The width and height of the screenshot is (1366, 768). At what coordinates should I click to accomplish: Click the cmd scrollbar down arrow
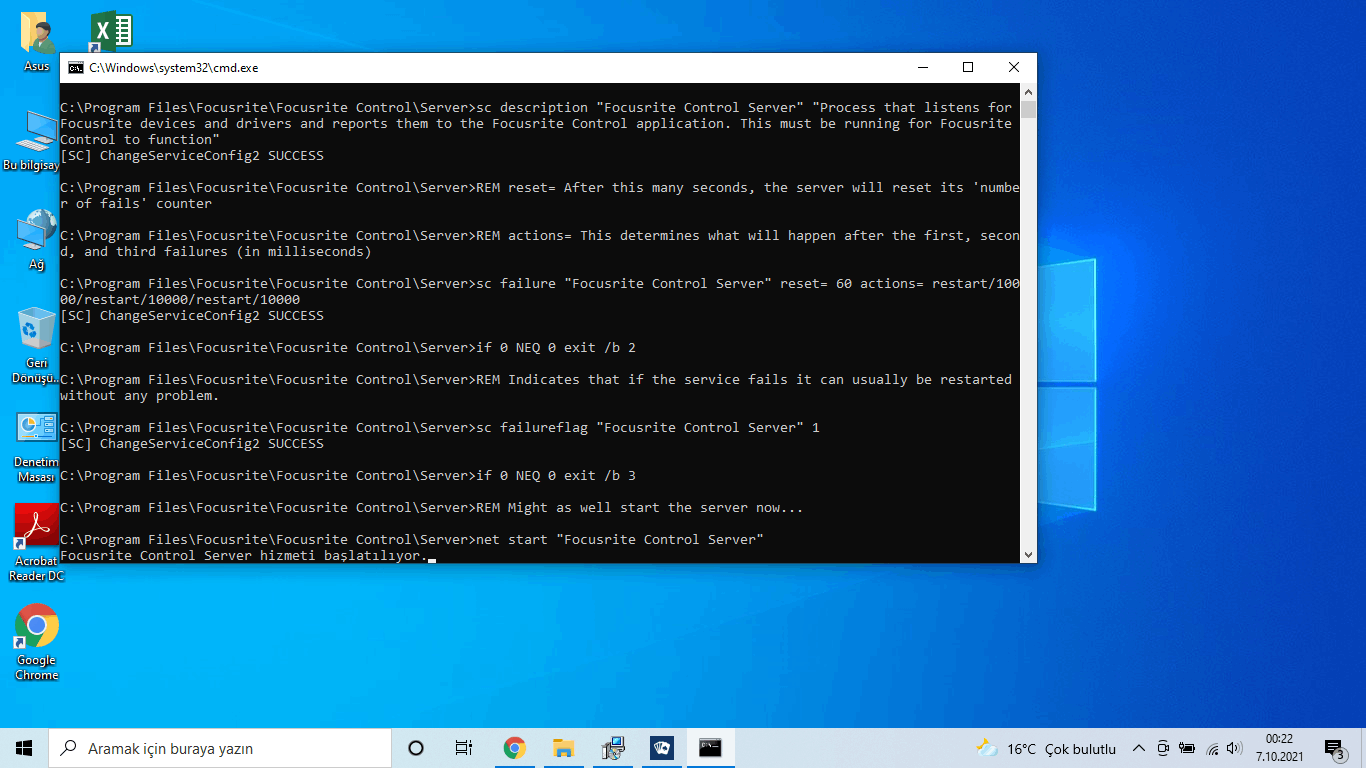[x=1028, y=554]
